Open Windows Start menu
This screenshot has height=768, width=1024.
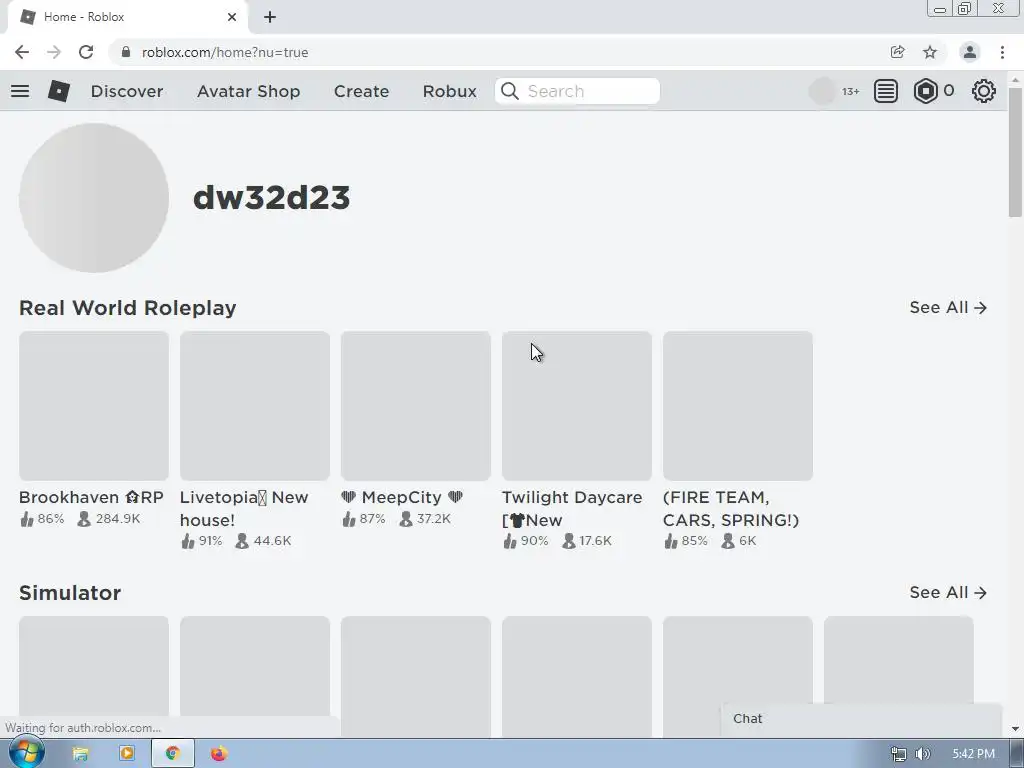[x=26, y=754]
